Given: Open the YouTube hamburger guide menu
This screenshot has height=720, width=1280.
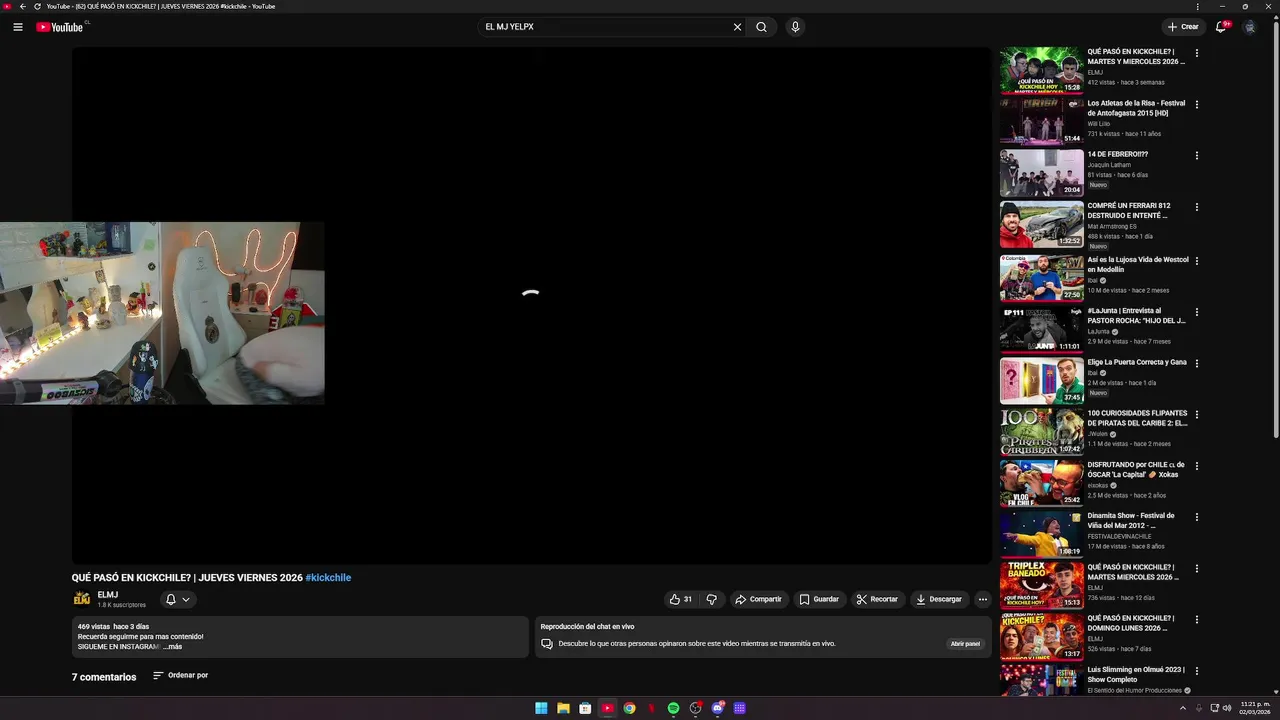Looking at the screenshot, I should point(18,27).
